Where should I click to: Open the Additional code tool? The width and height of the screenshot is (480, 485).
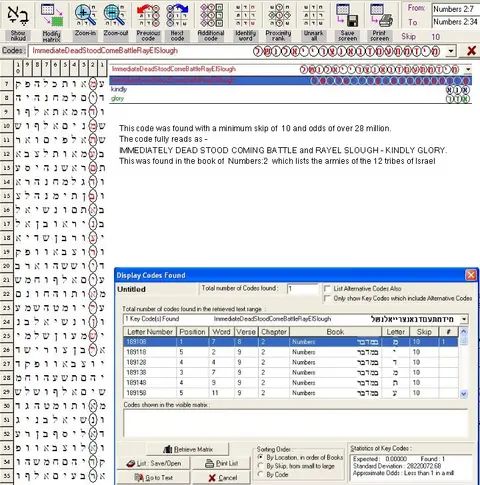coord(211,16)
